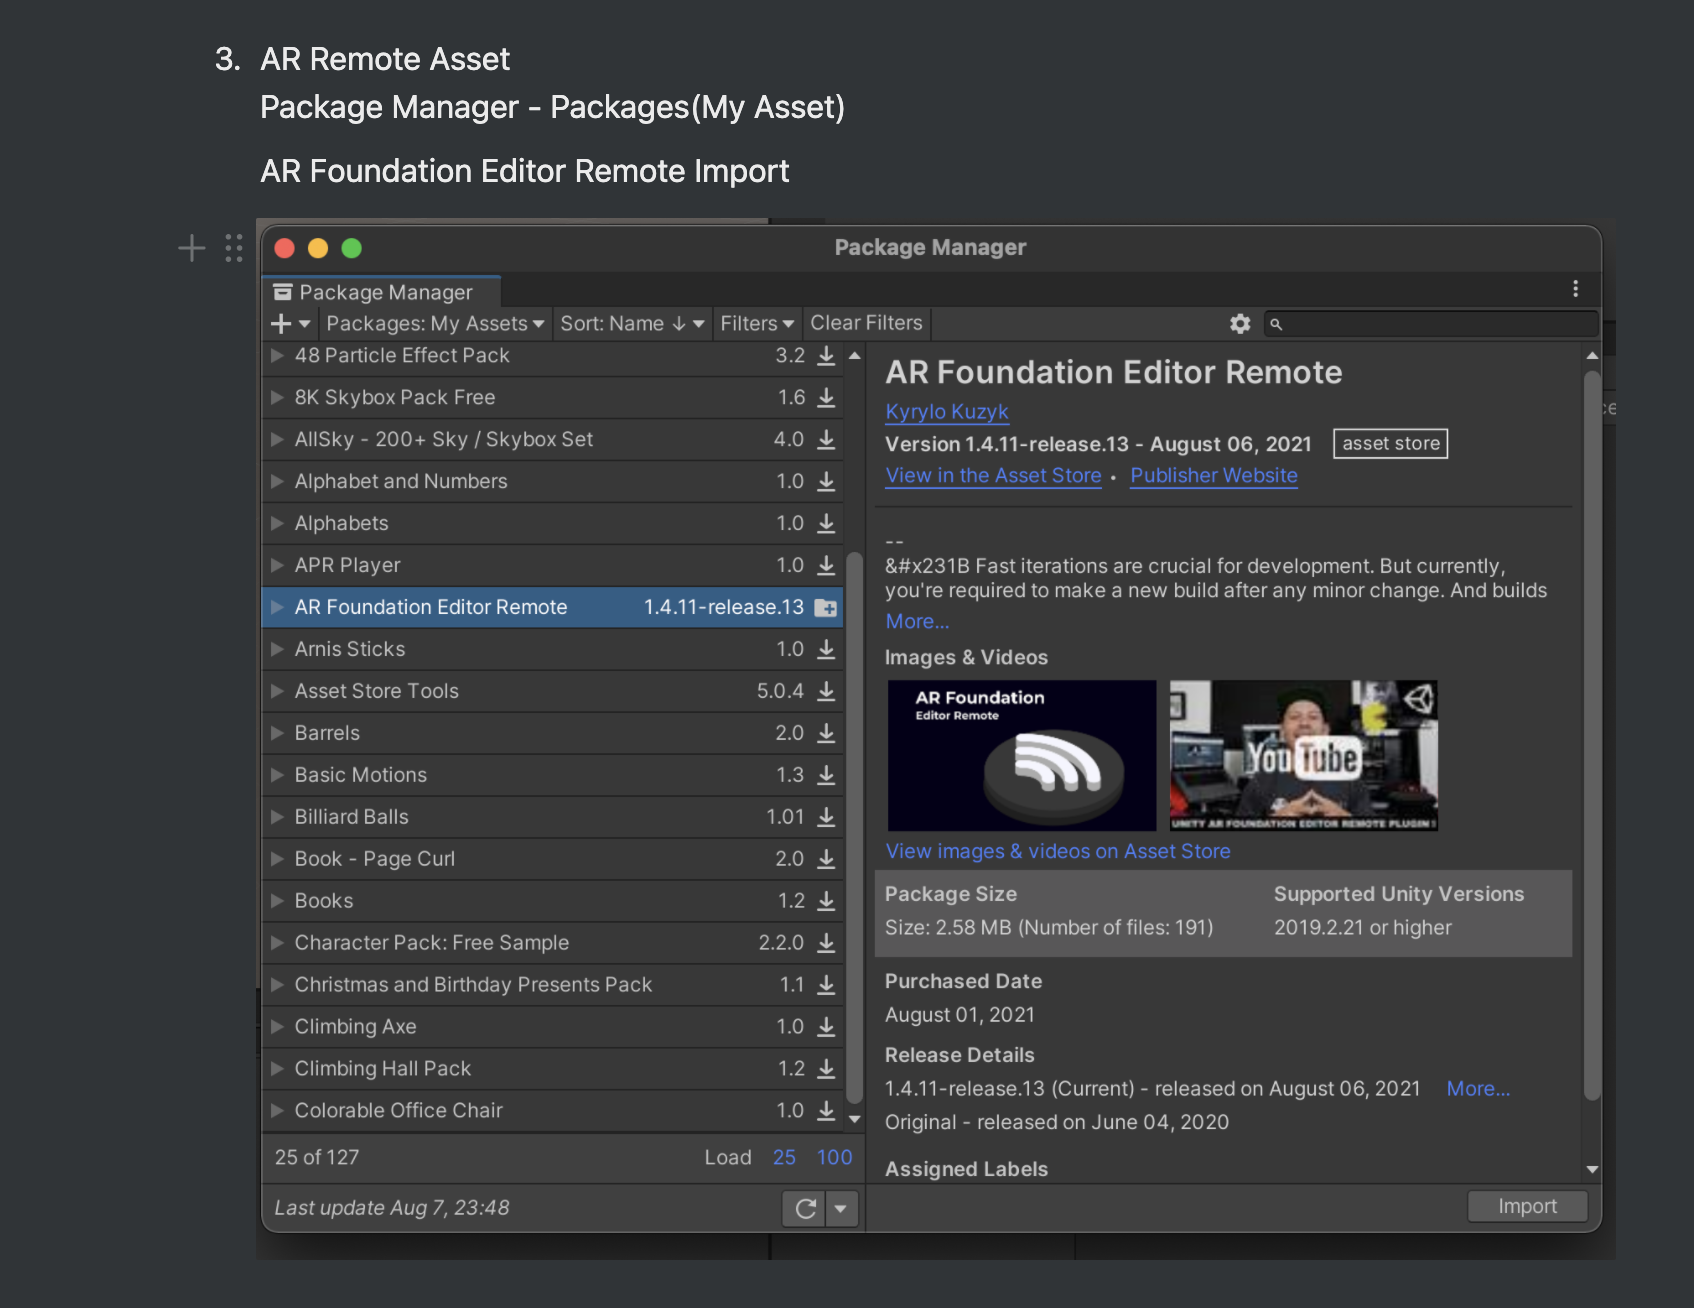Download the 48 Particle Effect Pack
The width and height of the screenshot is (1694, 1308).
(826, 356)
